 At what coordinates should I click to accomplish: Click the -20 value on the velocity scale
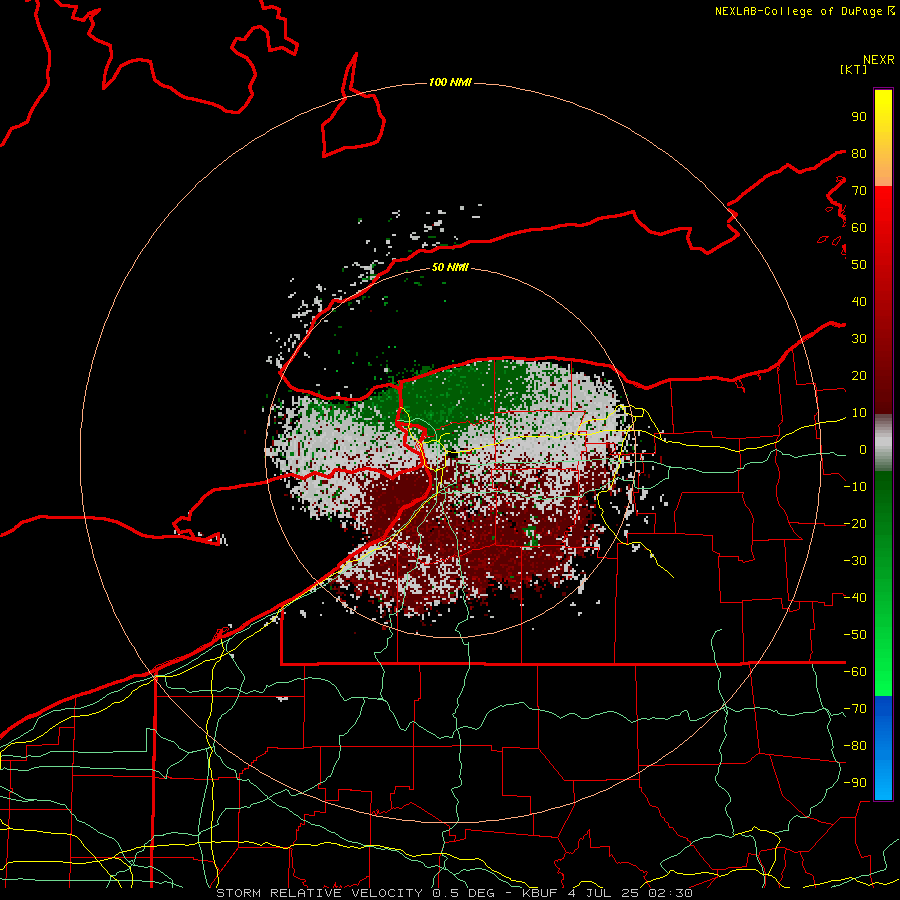pos(855,523)
